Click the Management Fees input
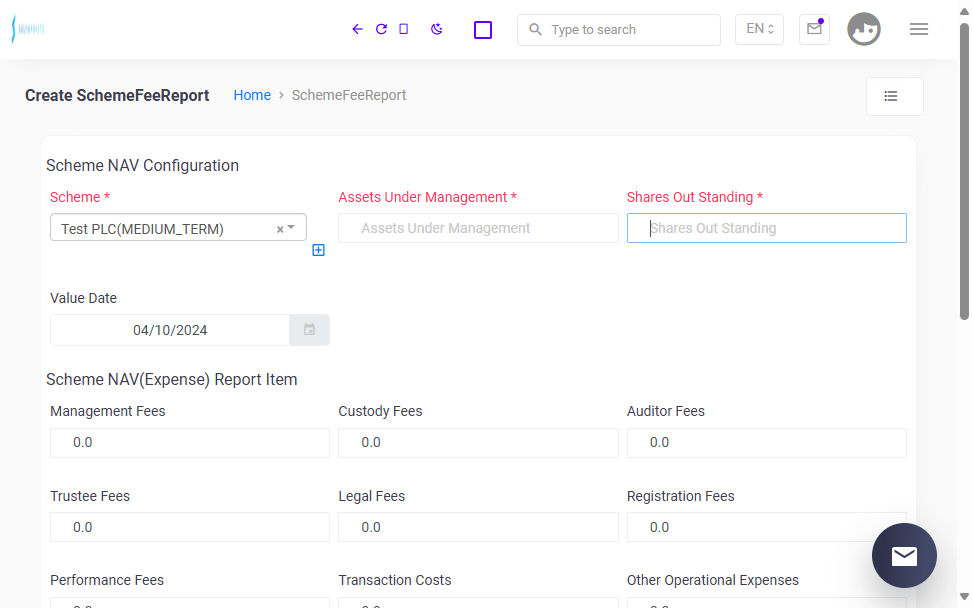The image size is (972, 608). click(x=190, y=443)
